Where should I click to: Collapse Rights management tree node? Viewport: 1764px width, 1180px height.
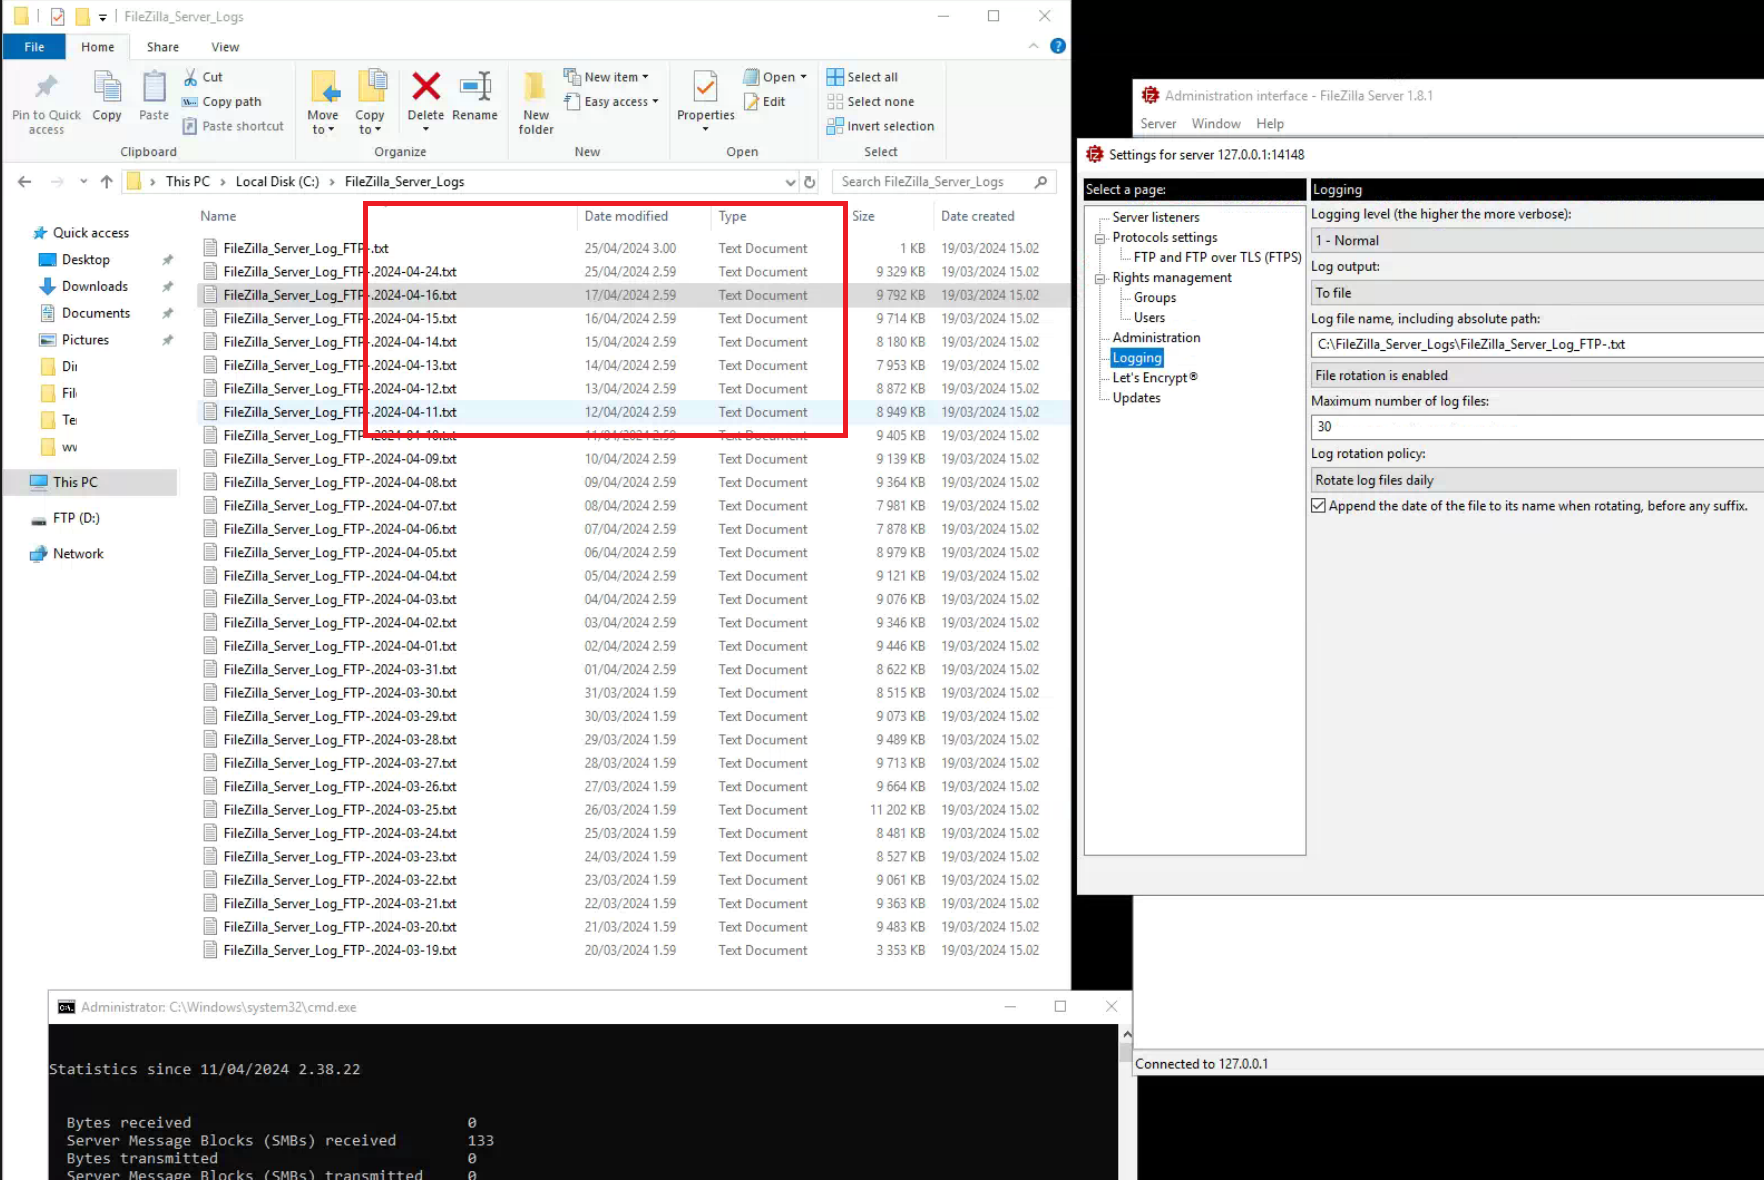1100,278
